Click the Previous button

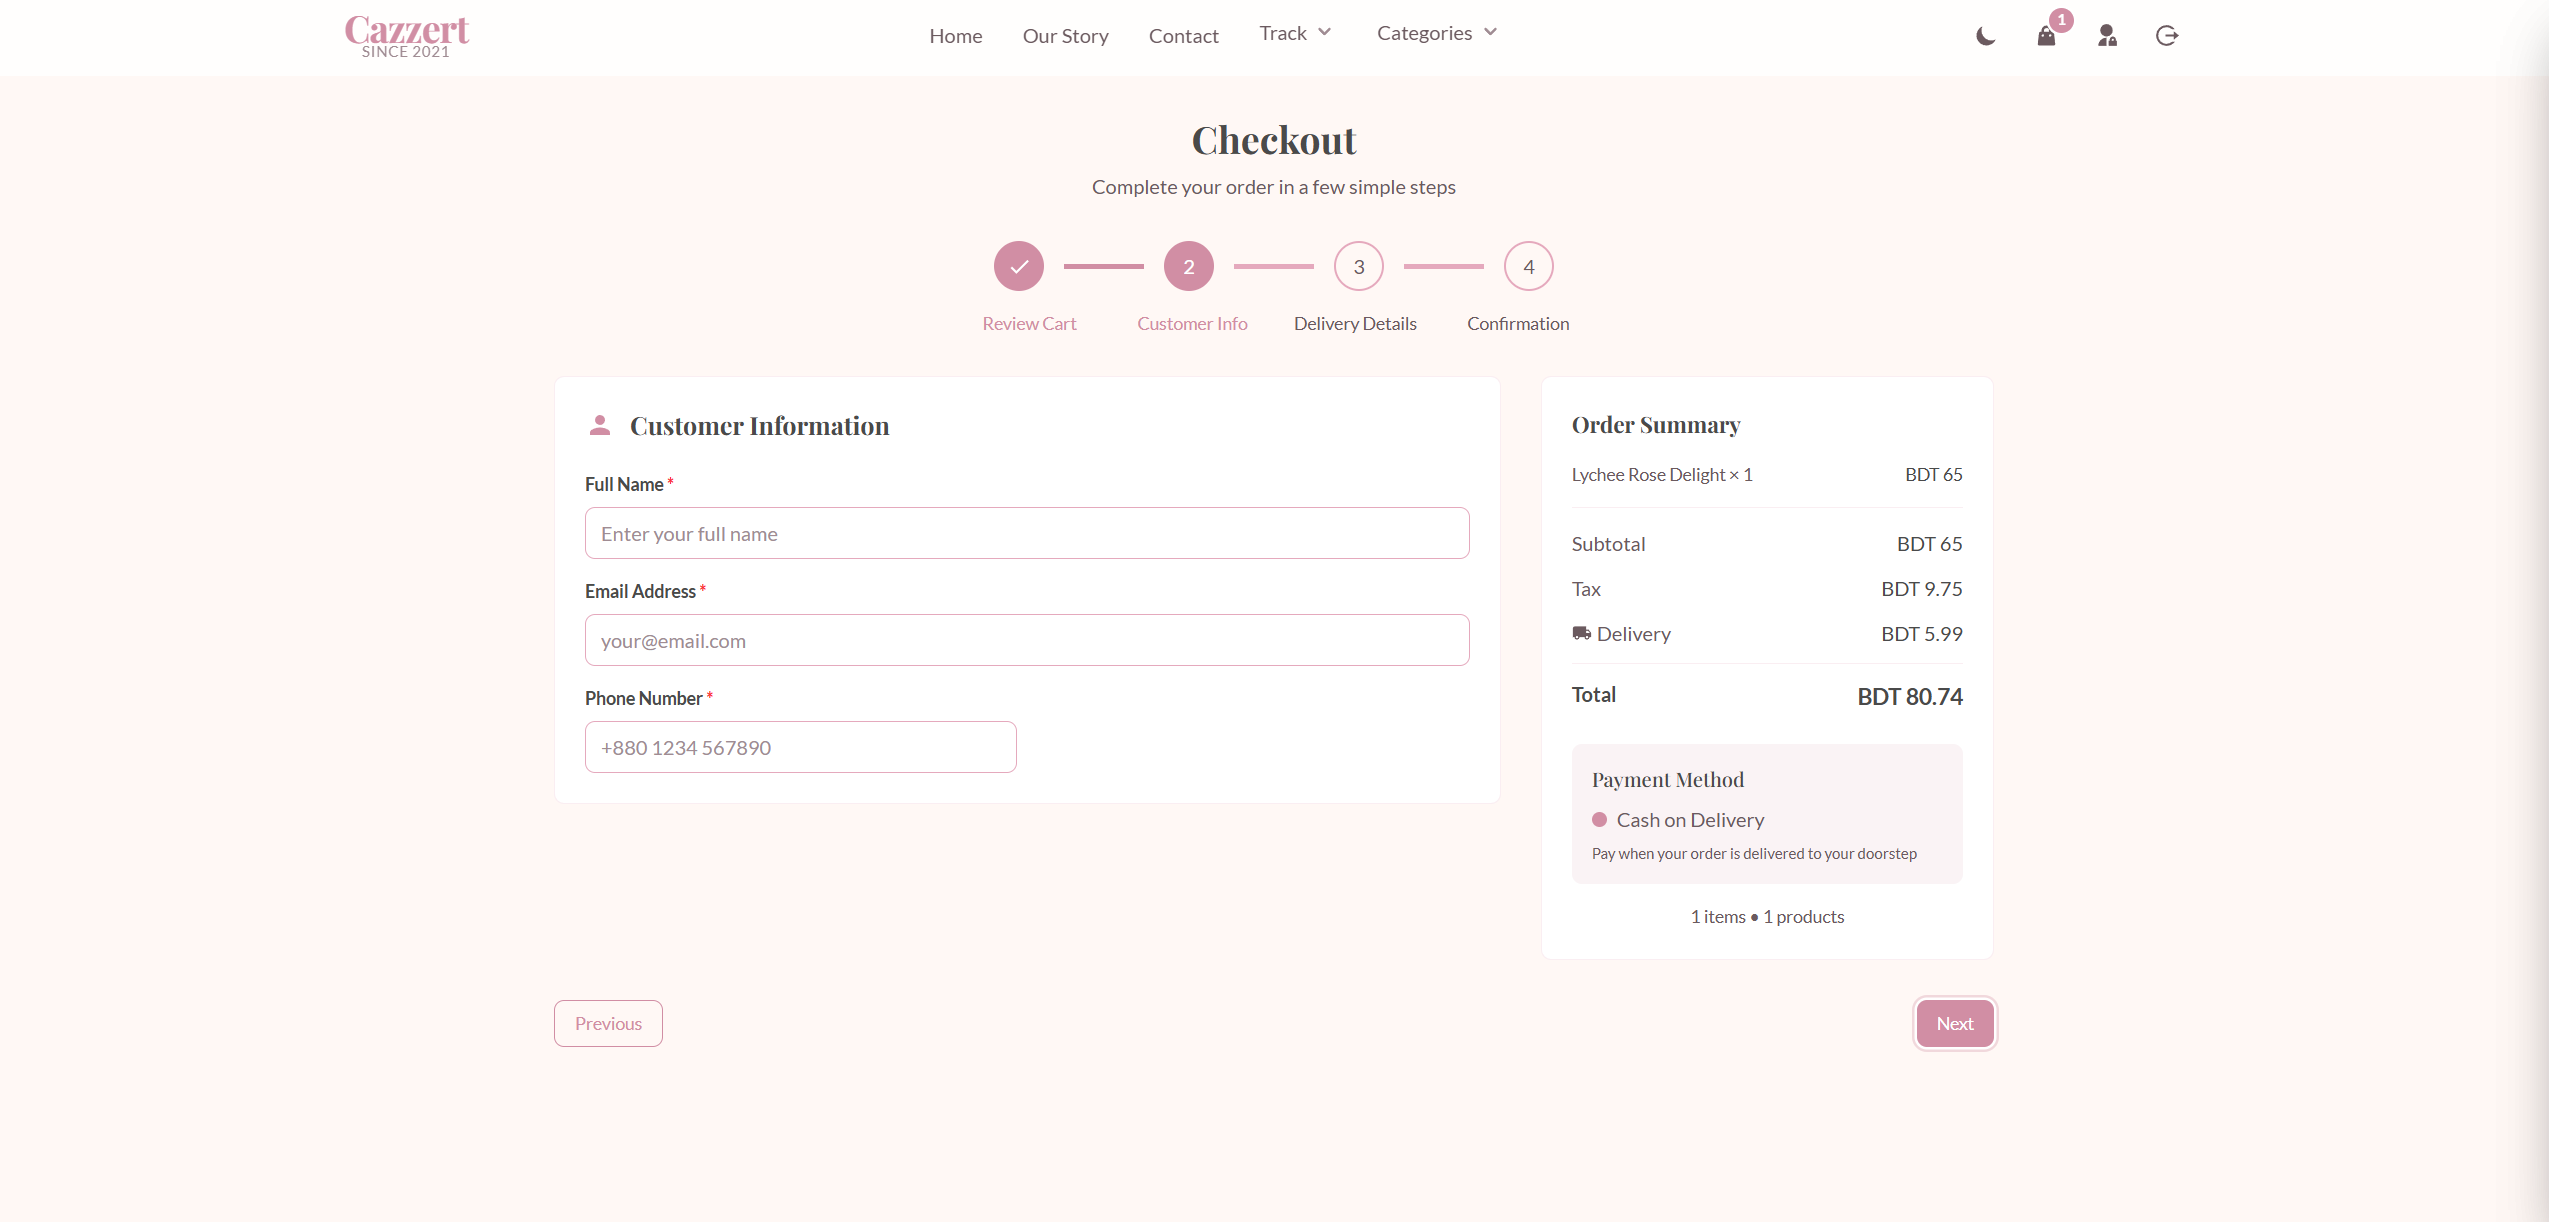[x=607, y=1022]
